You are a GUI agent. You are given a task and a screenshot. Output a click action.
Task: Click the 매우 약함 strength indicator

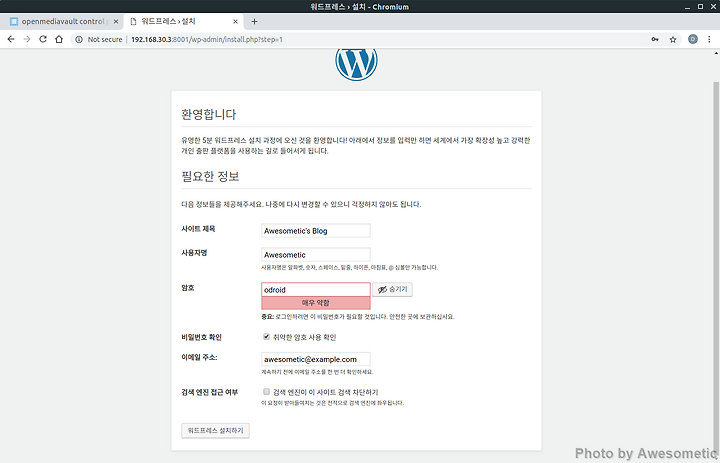click(316, 303)
